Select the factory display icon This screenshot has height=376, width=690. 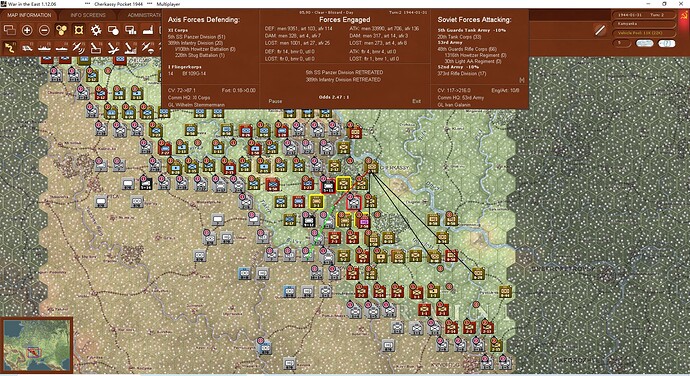[147, 30]
